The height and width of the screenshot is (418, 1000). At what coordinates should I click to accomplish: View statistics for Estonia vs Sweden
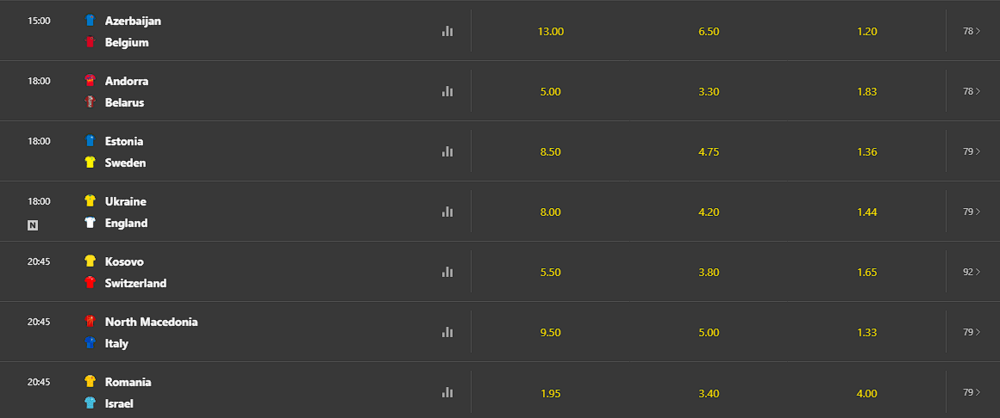coord(447,151)
